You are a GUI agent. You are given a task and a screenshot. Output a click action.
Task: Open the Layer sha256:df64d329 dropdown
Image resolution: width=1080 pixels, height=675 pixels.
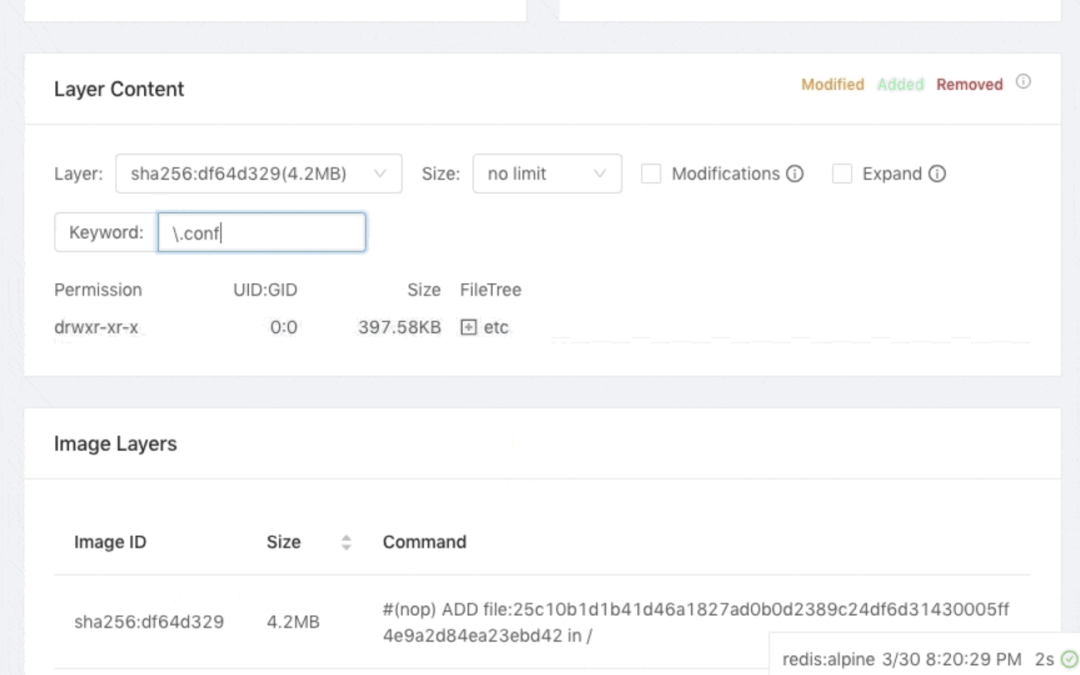[258, 174]
